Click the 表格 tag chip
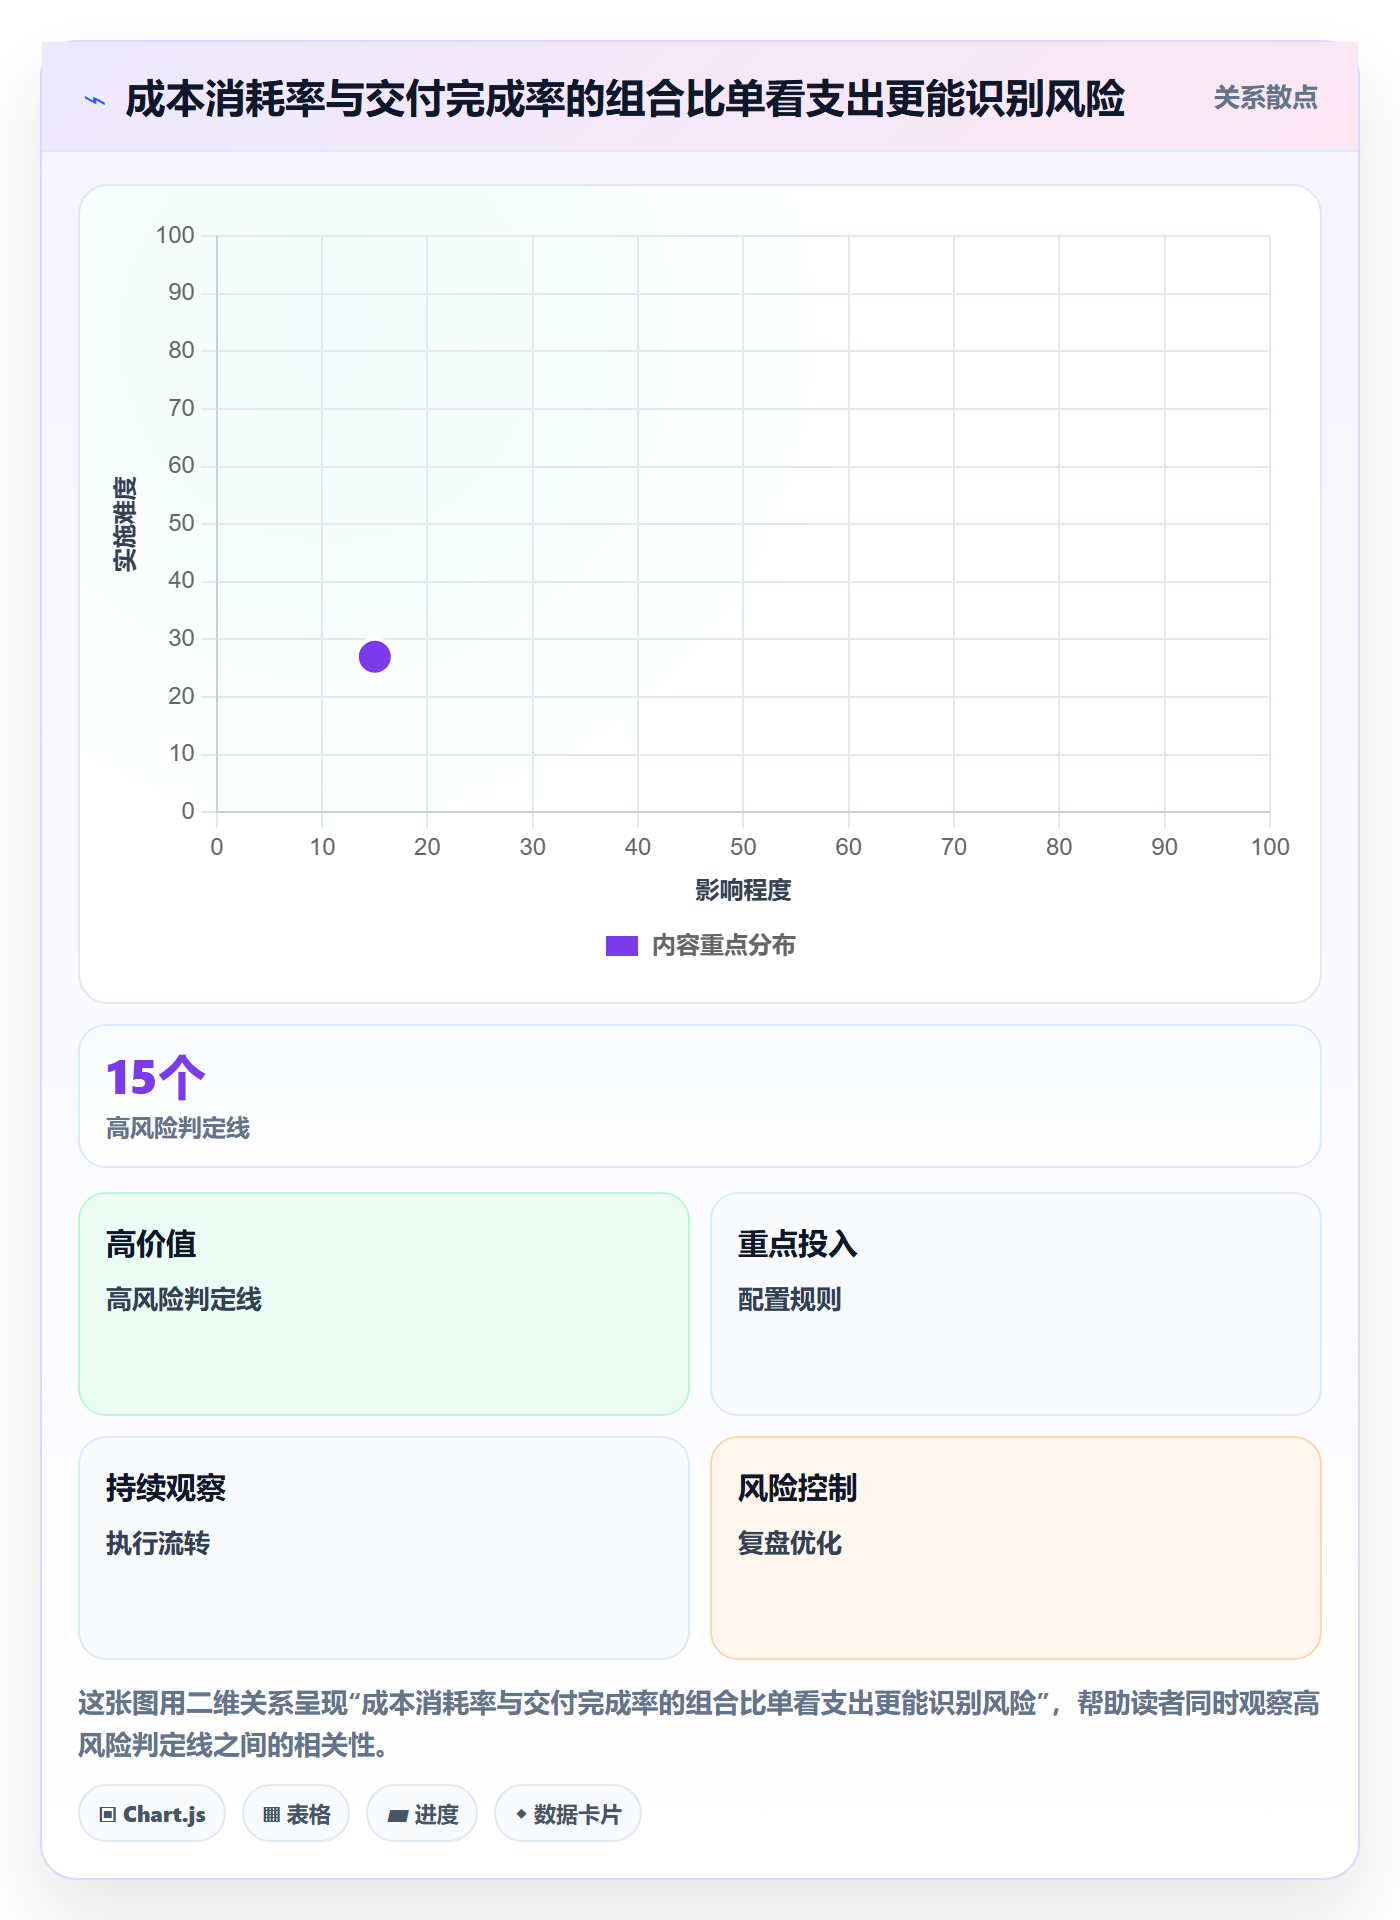The width and height of the screenshot is (1400, 1920). [x=296, y=1814]
